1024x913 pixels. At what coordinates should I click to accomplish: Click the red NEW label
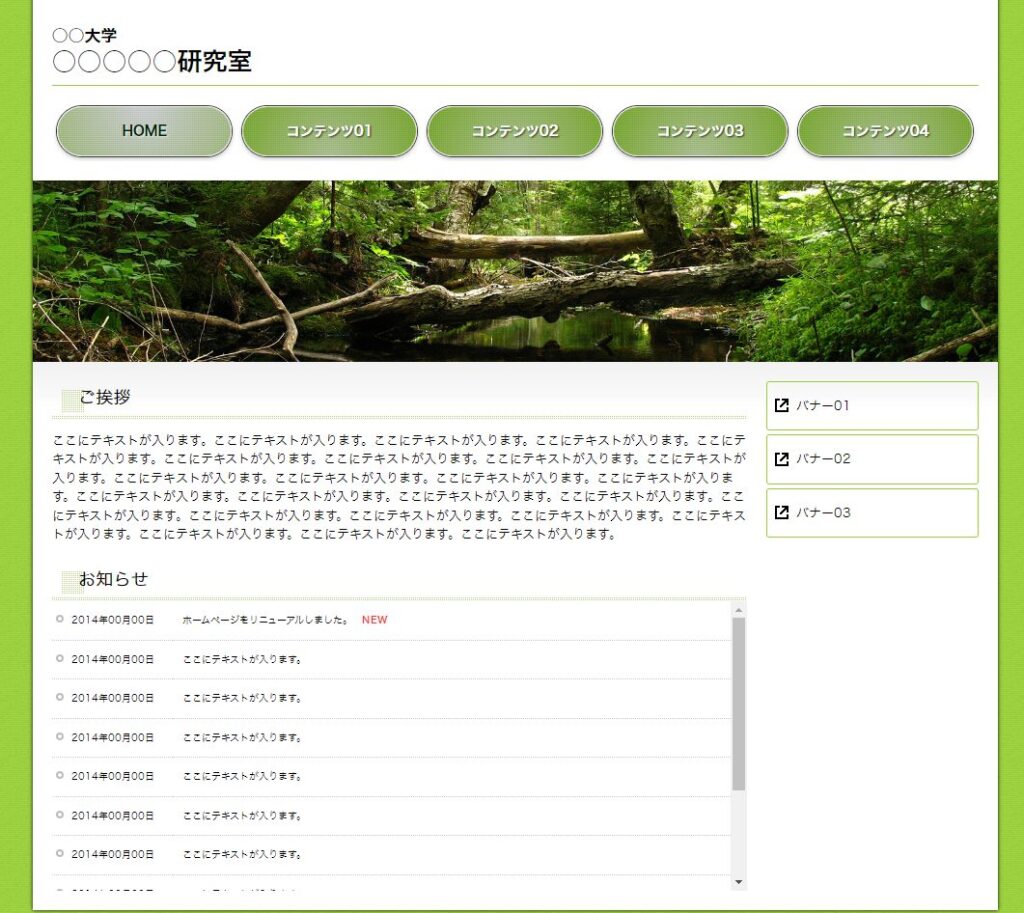[x=374, y=620]
